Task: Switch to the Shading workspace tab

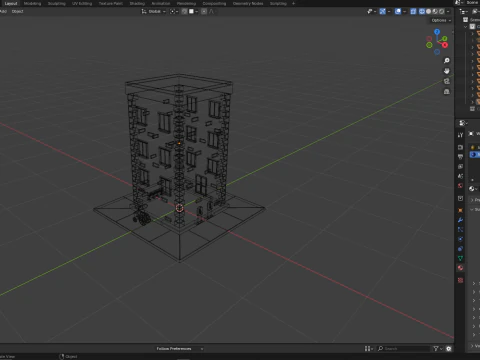Action: (x=137, y=3)
